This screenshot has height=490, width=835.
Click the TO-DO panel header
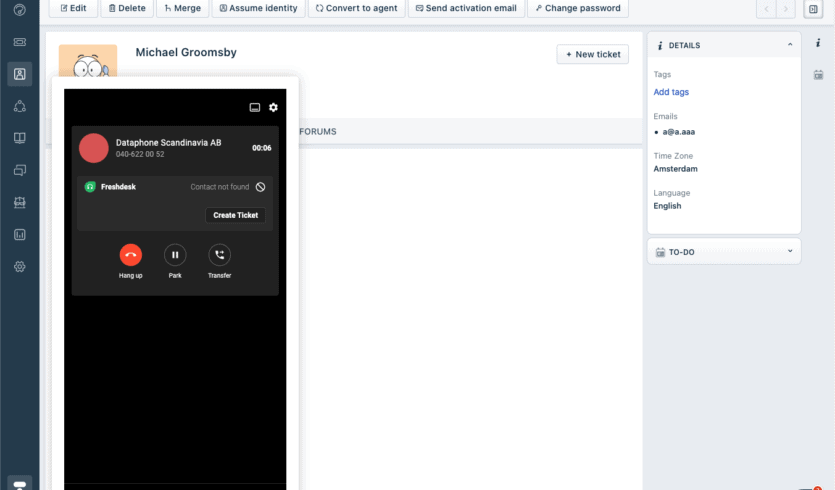724,251
